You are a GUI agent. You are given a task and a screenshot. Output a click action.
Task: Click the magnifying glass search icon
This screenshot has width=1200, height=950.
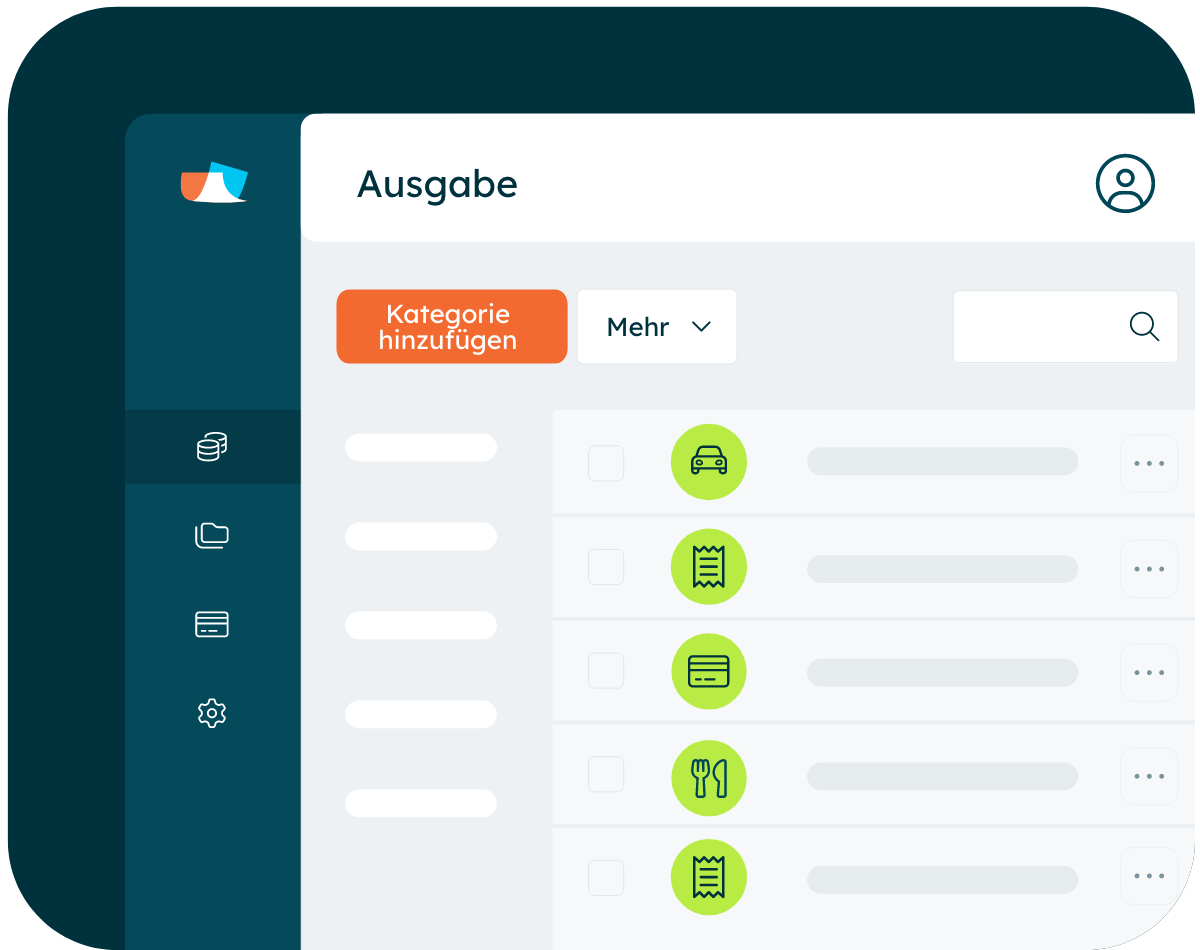coord(1144,326)
